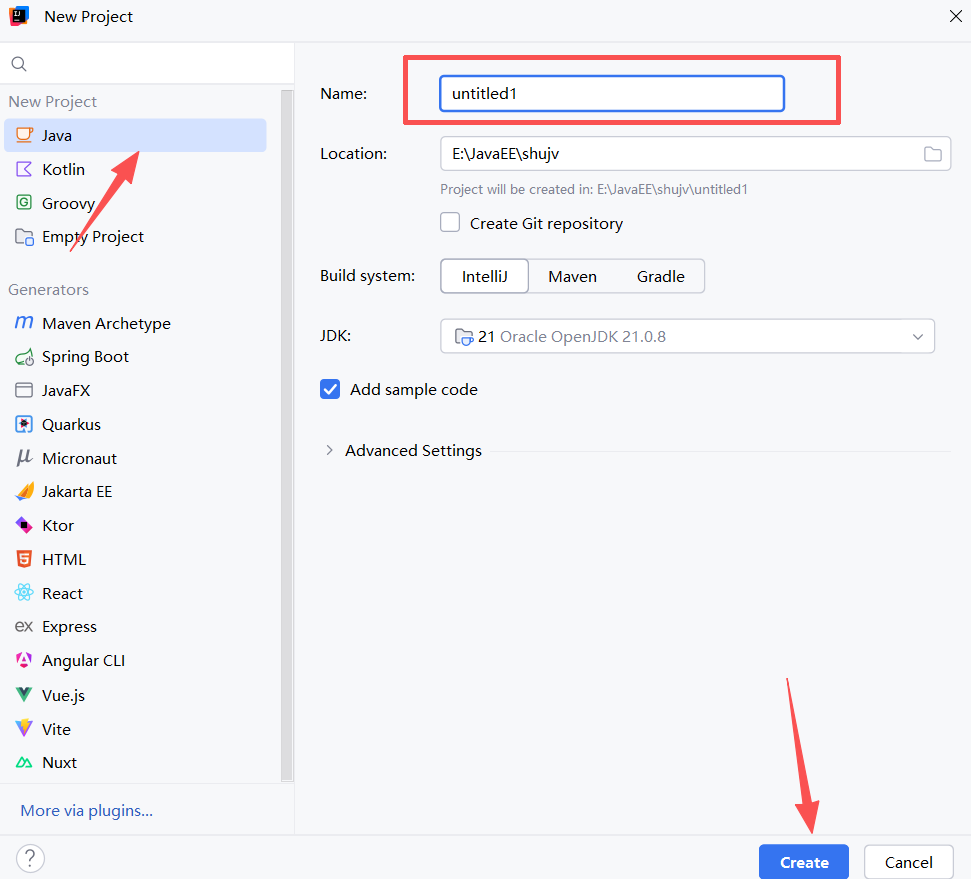Choose JavaFX generator
The width and height of the screenshot is (971, 879).
tap(135, 390)
